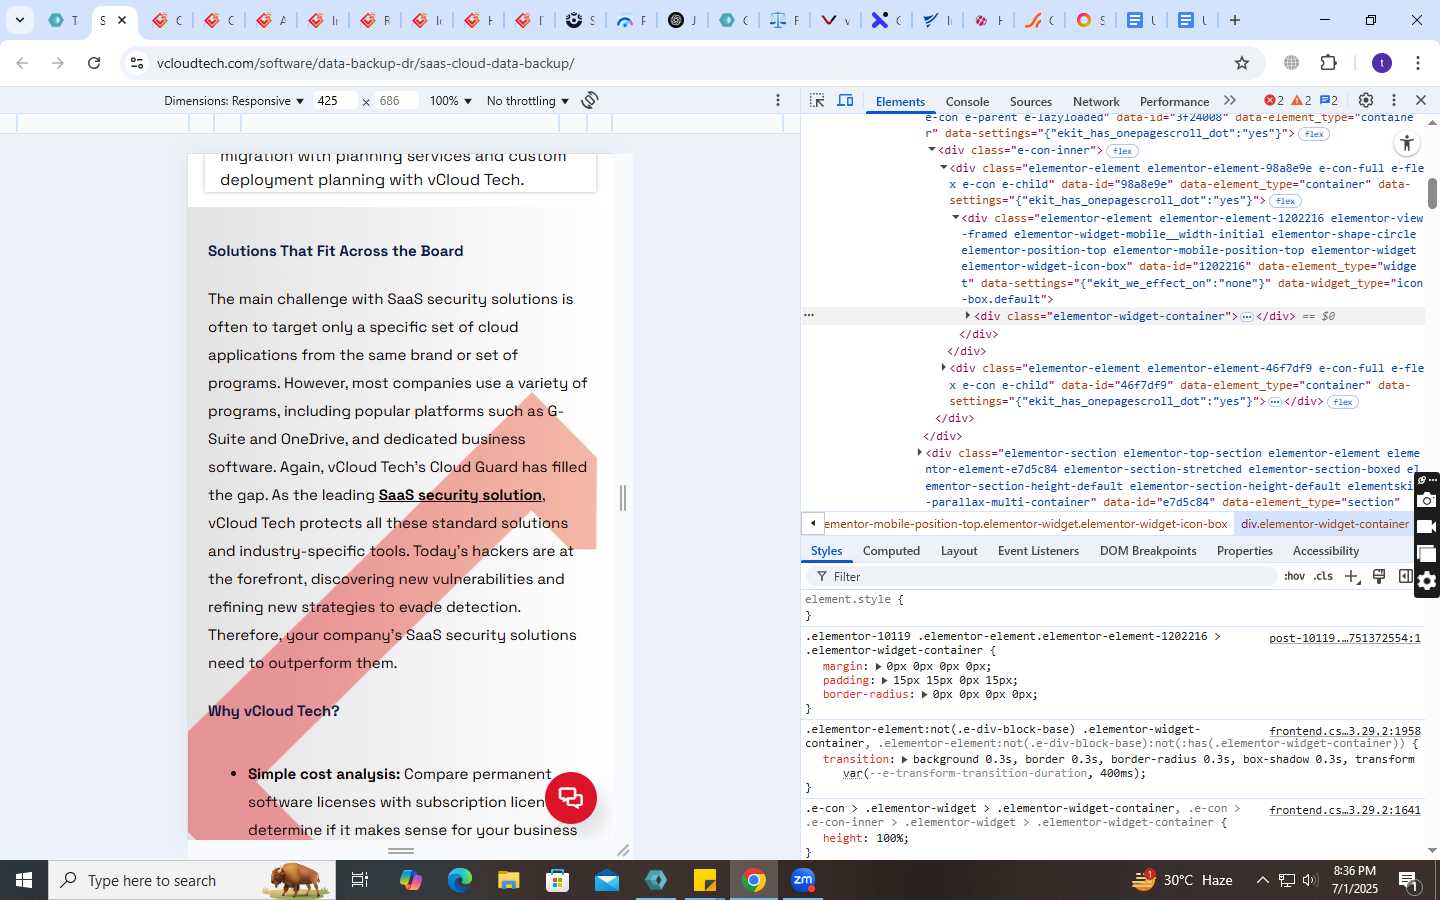Open DevTools customize three-dot menu

pyautogui.click(x=1393, y=100)
